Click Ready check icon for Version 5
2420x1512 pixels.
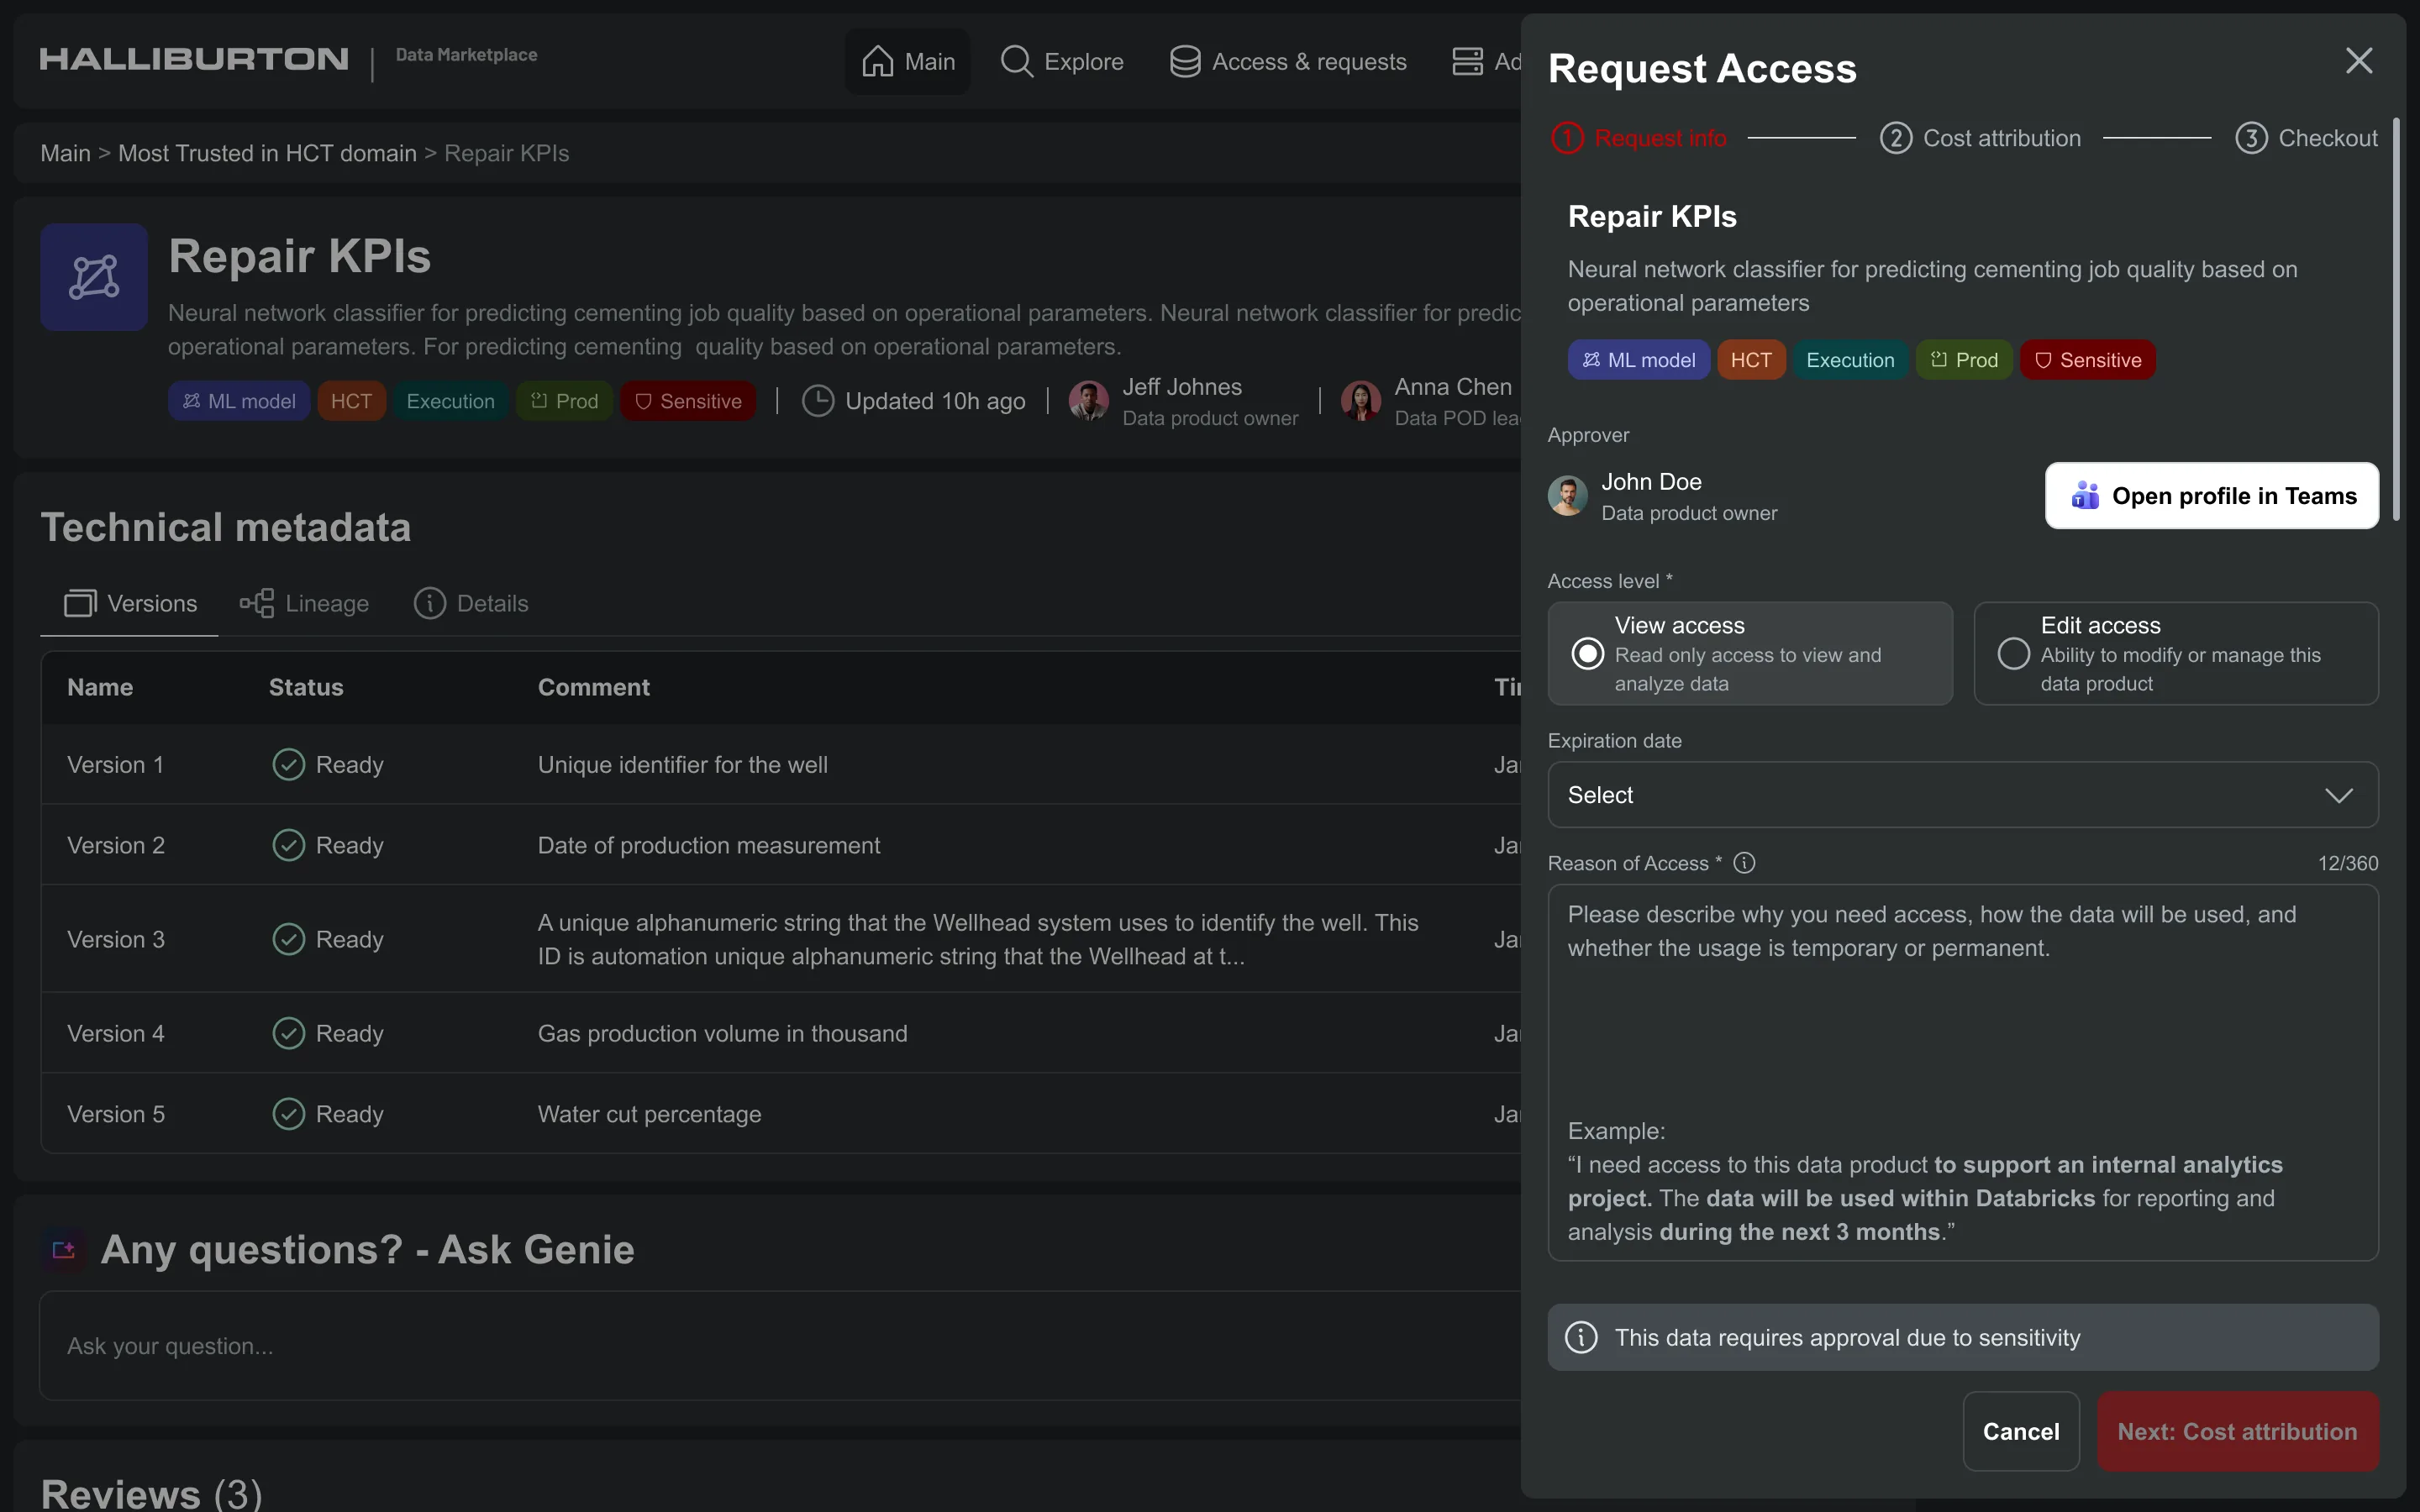[x=288, y=1114]
